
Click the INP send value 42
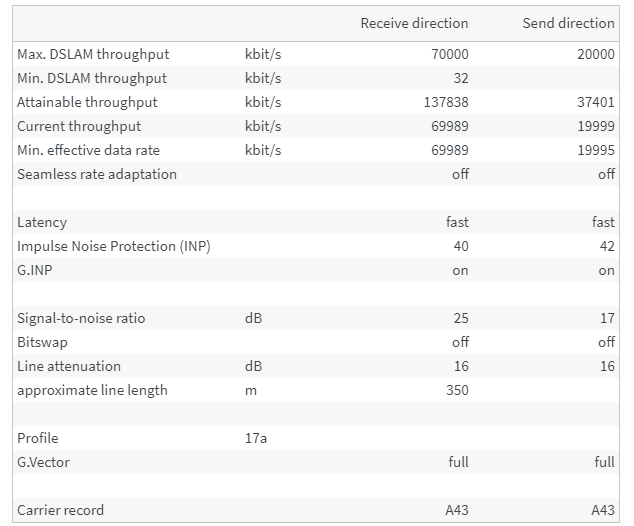tap(606, 246)
